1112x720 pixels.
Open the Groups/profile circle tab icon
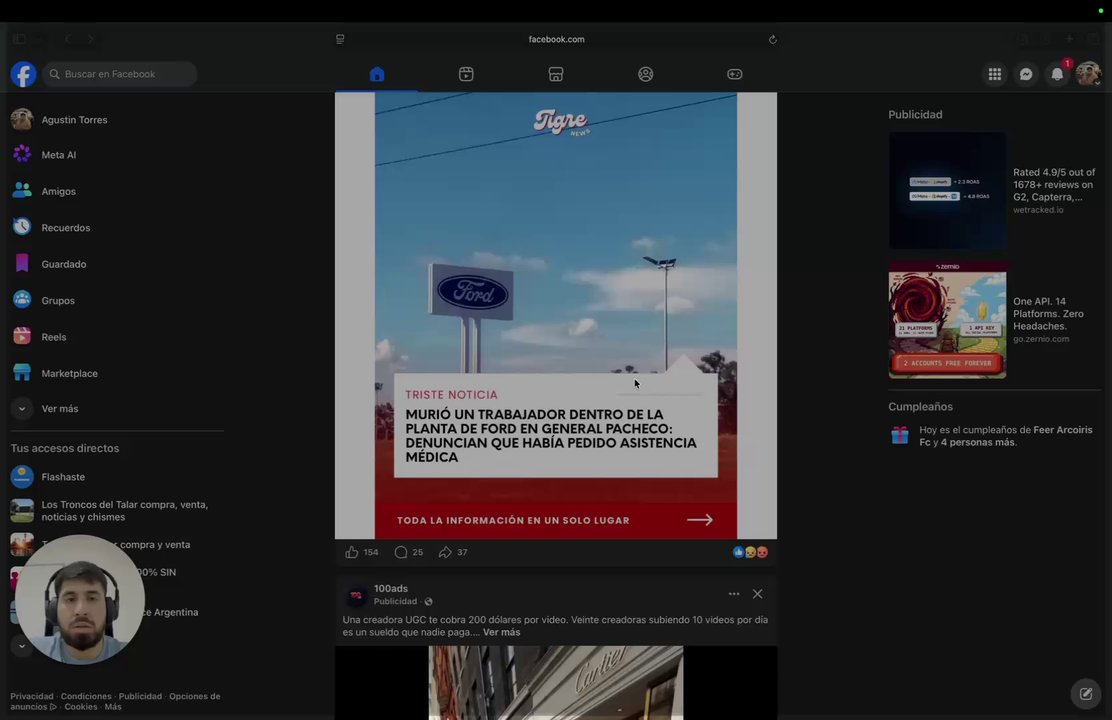coord(645,74)
